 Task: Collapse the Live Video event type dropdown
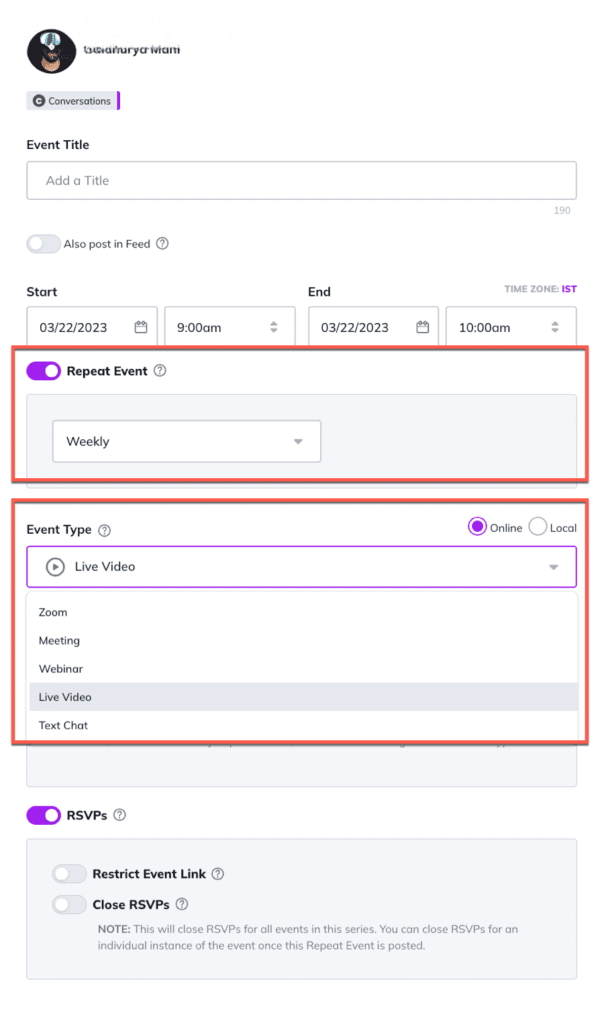[x=553, y=567]
